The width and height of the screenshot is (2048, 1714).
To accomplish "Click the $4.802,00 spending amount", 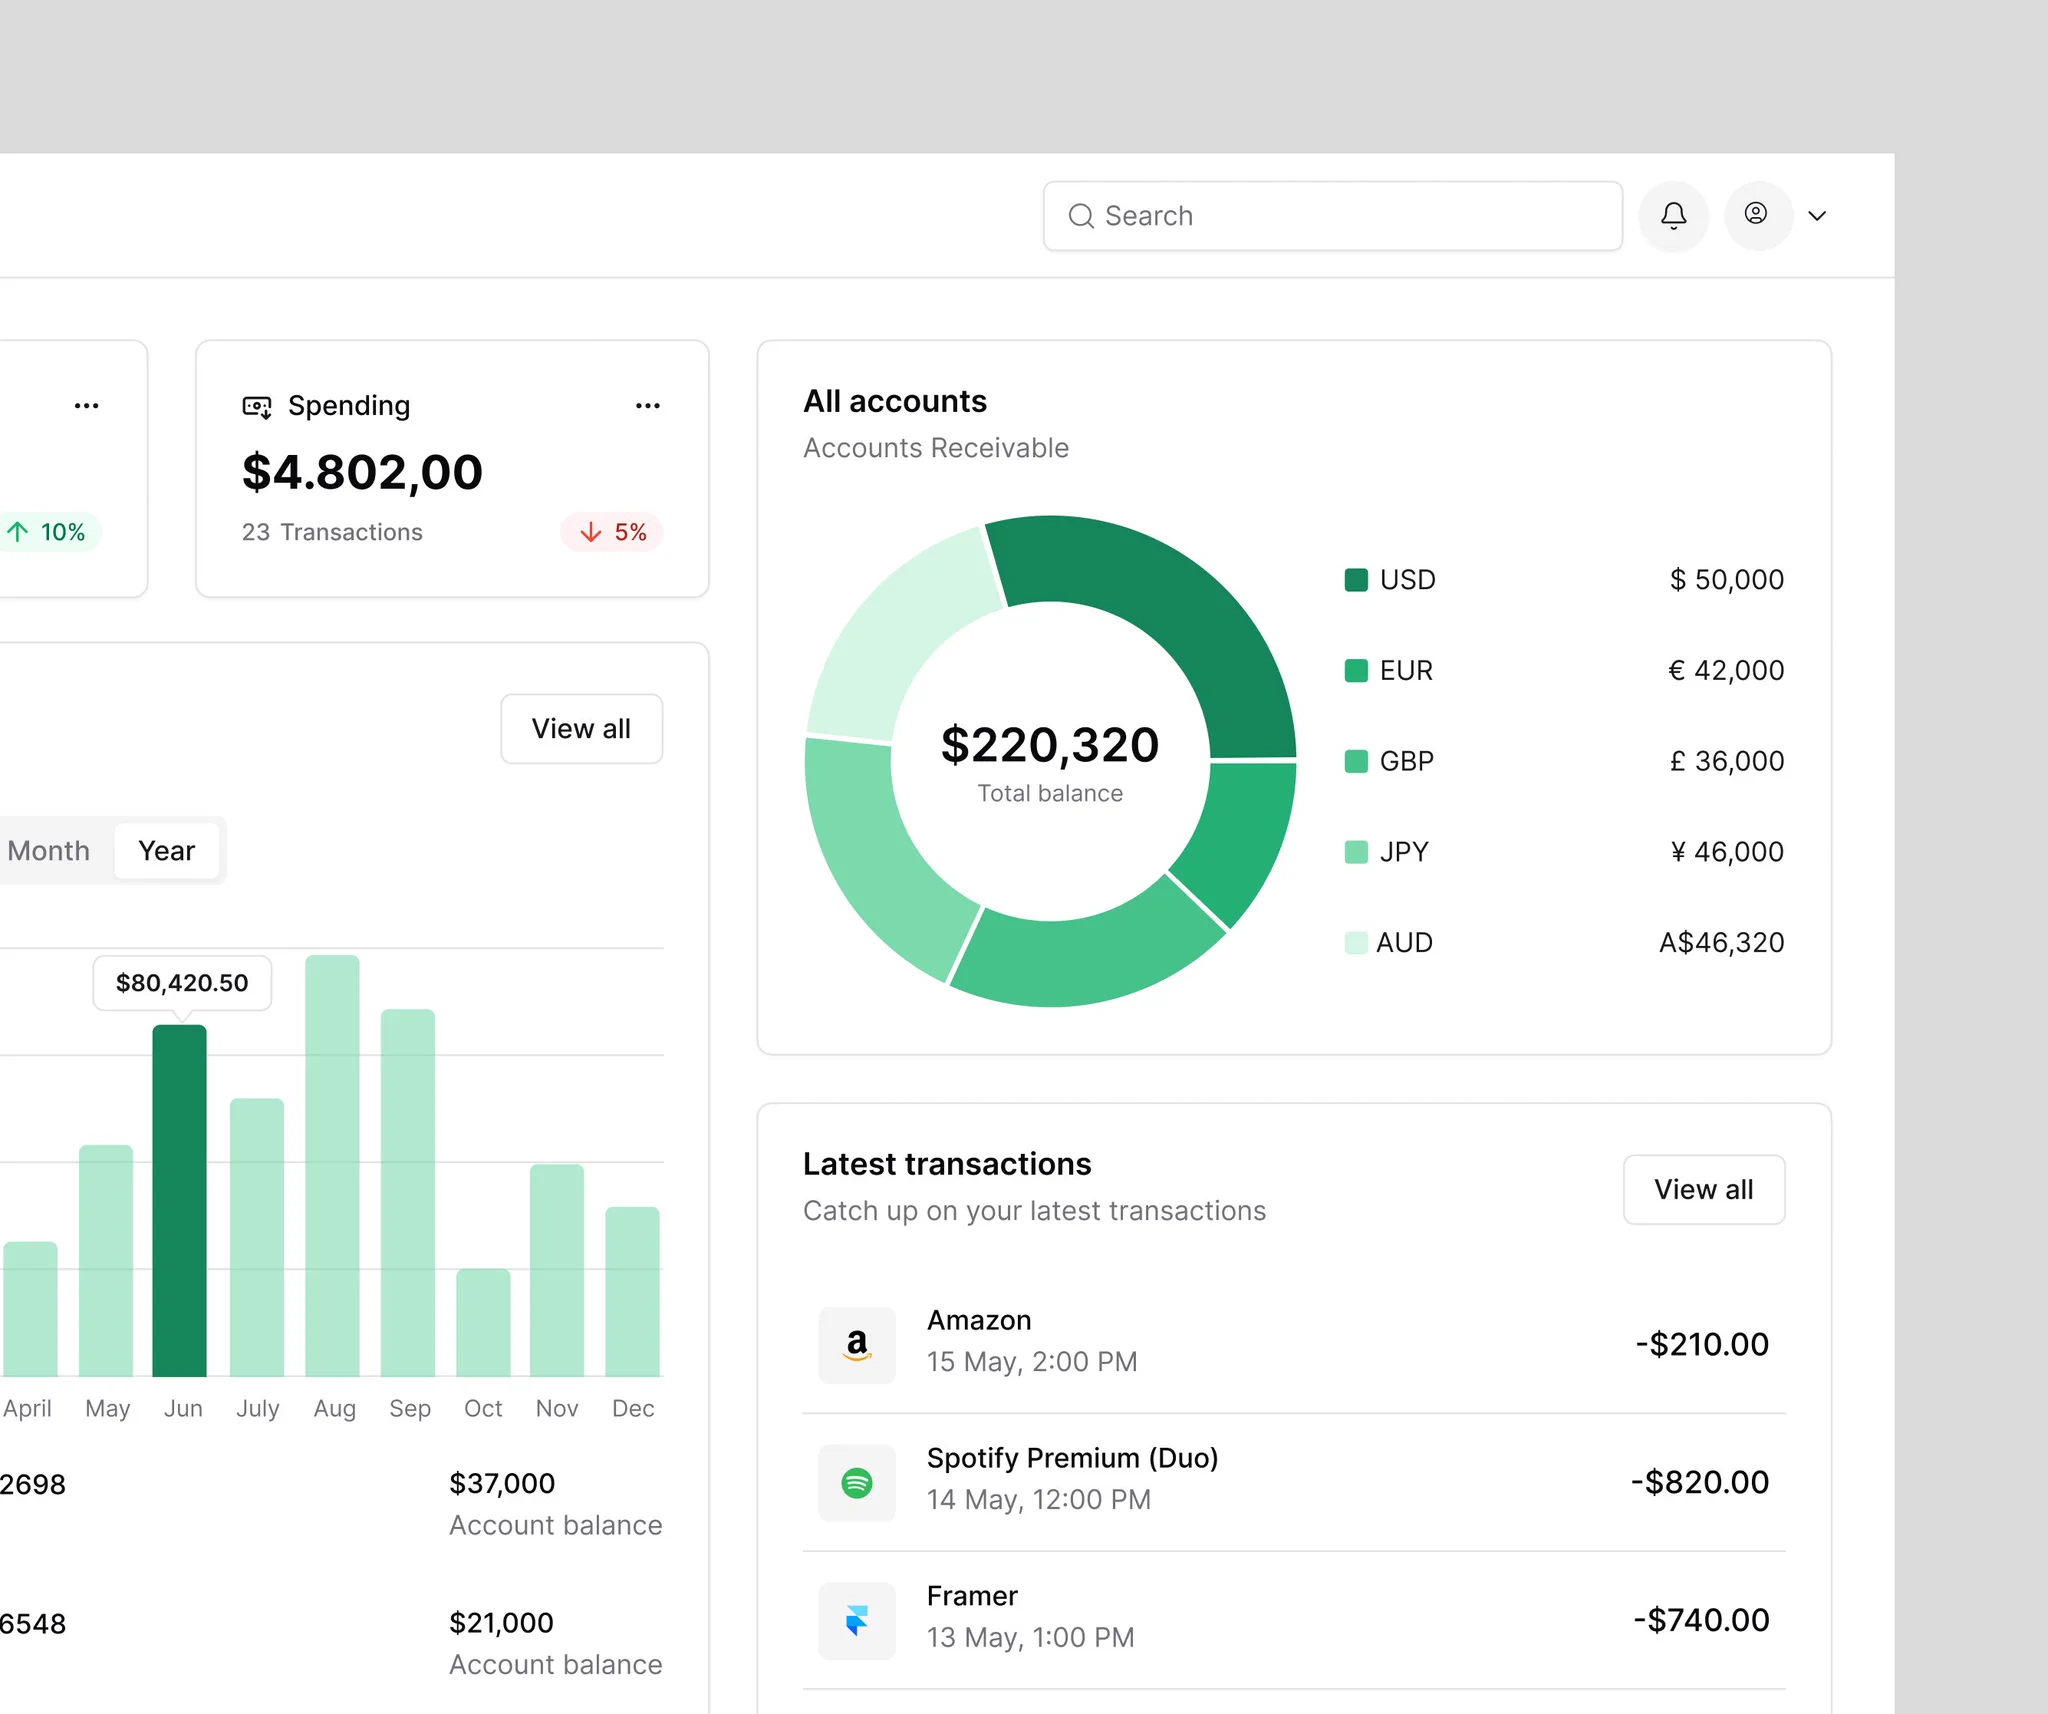I will (362, 472).
